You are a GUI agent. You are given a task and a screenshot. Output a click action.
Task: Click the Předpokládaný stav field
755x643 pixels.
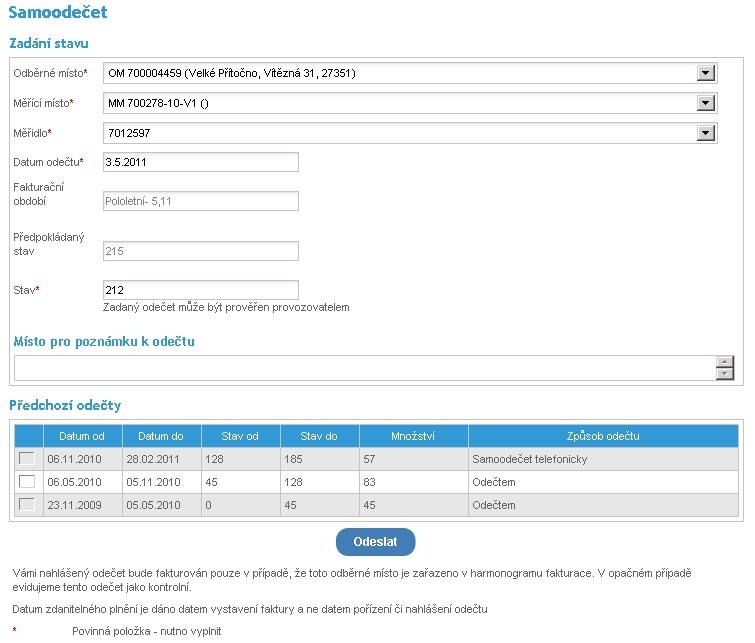(201, 250)
